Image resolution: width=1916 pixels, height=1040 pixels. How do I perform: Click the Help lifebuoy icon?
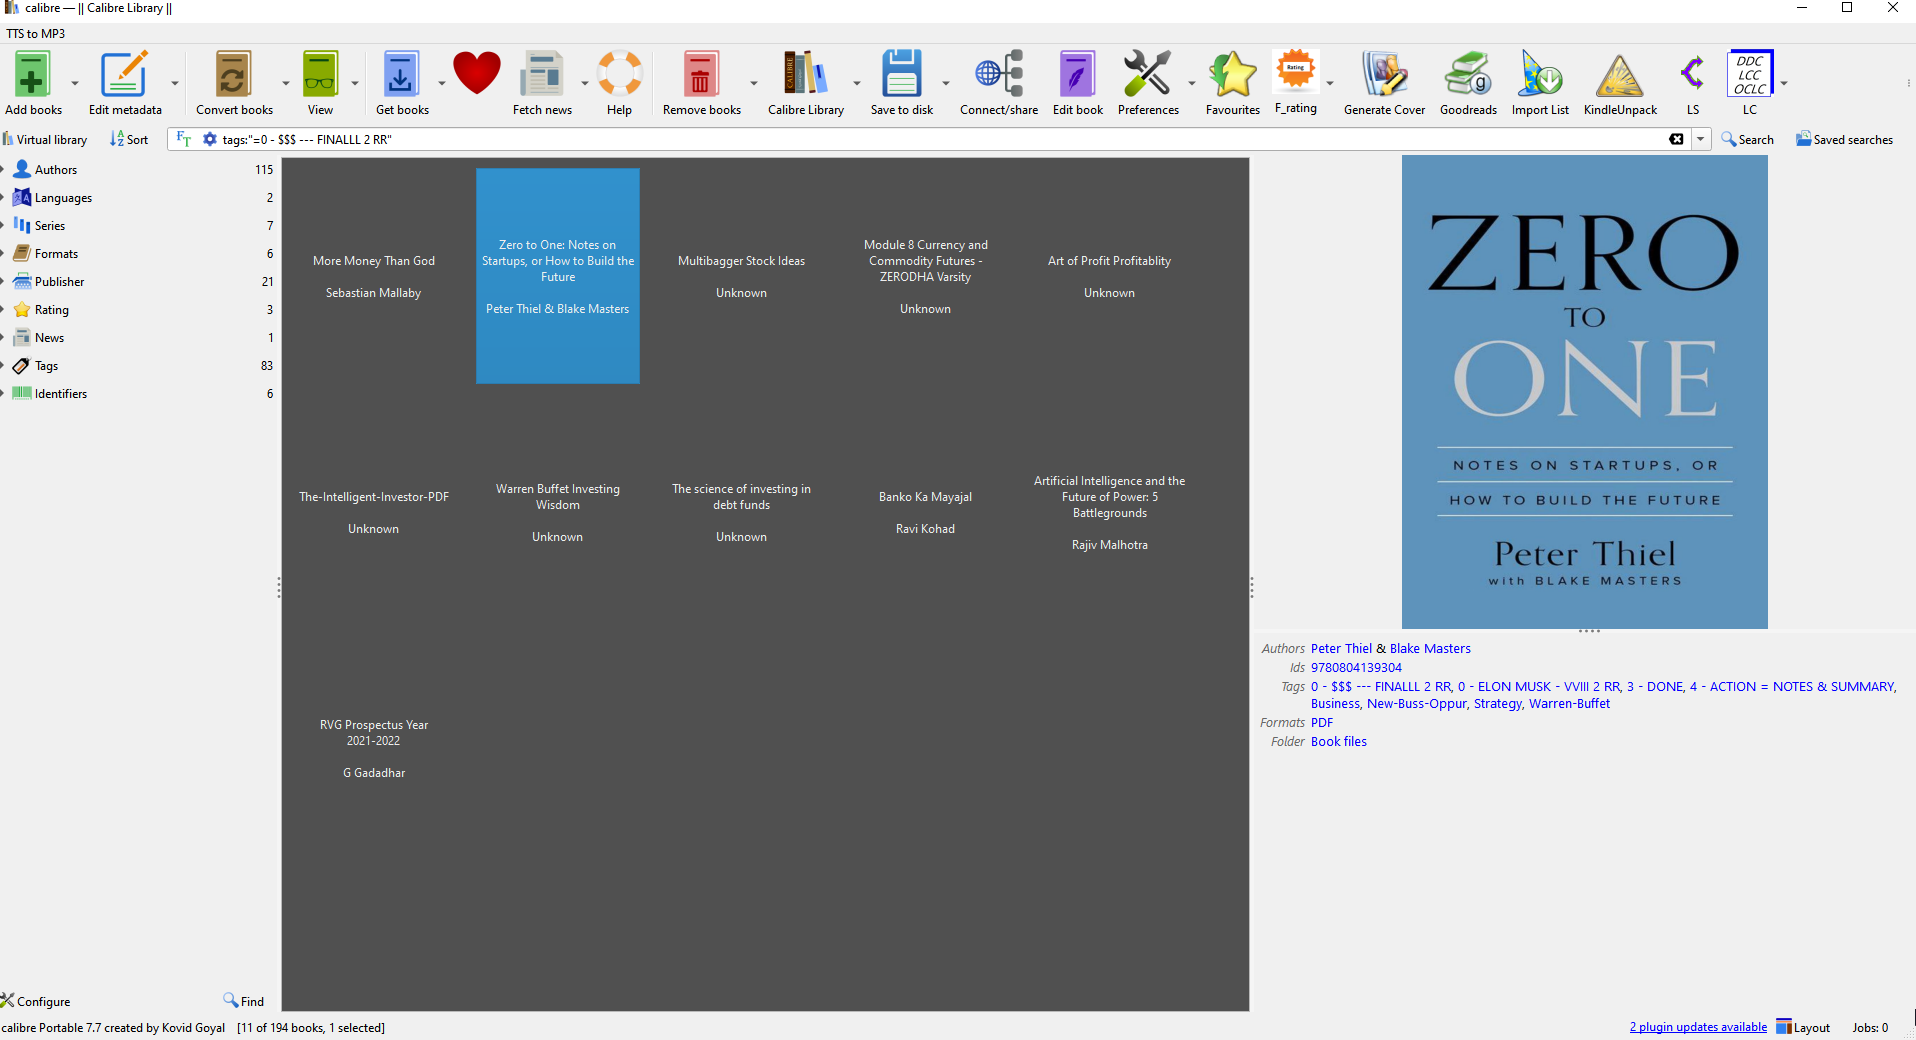click(x=619, y=74)
